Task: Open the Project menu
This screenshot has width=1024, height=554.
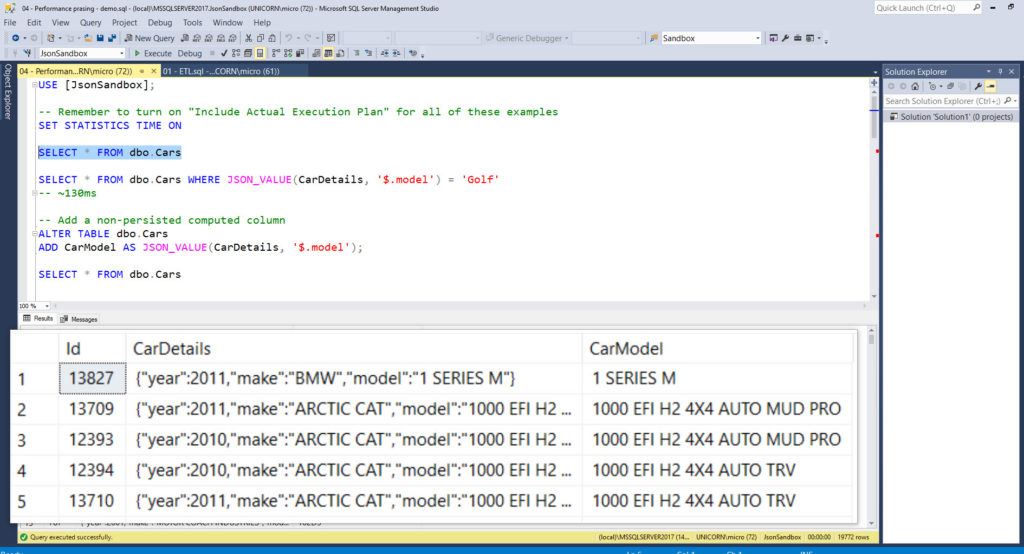Action: click(124, 22)
